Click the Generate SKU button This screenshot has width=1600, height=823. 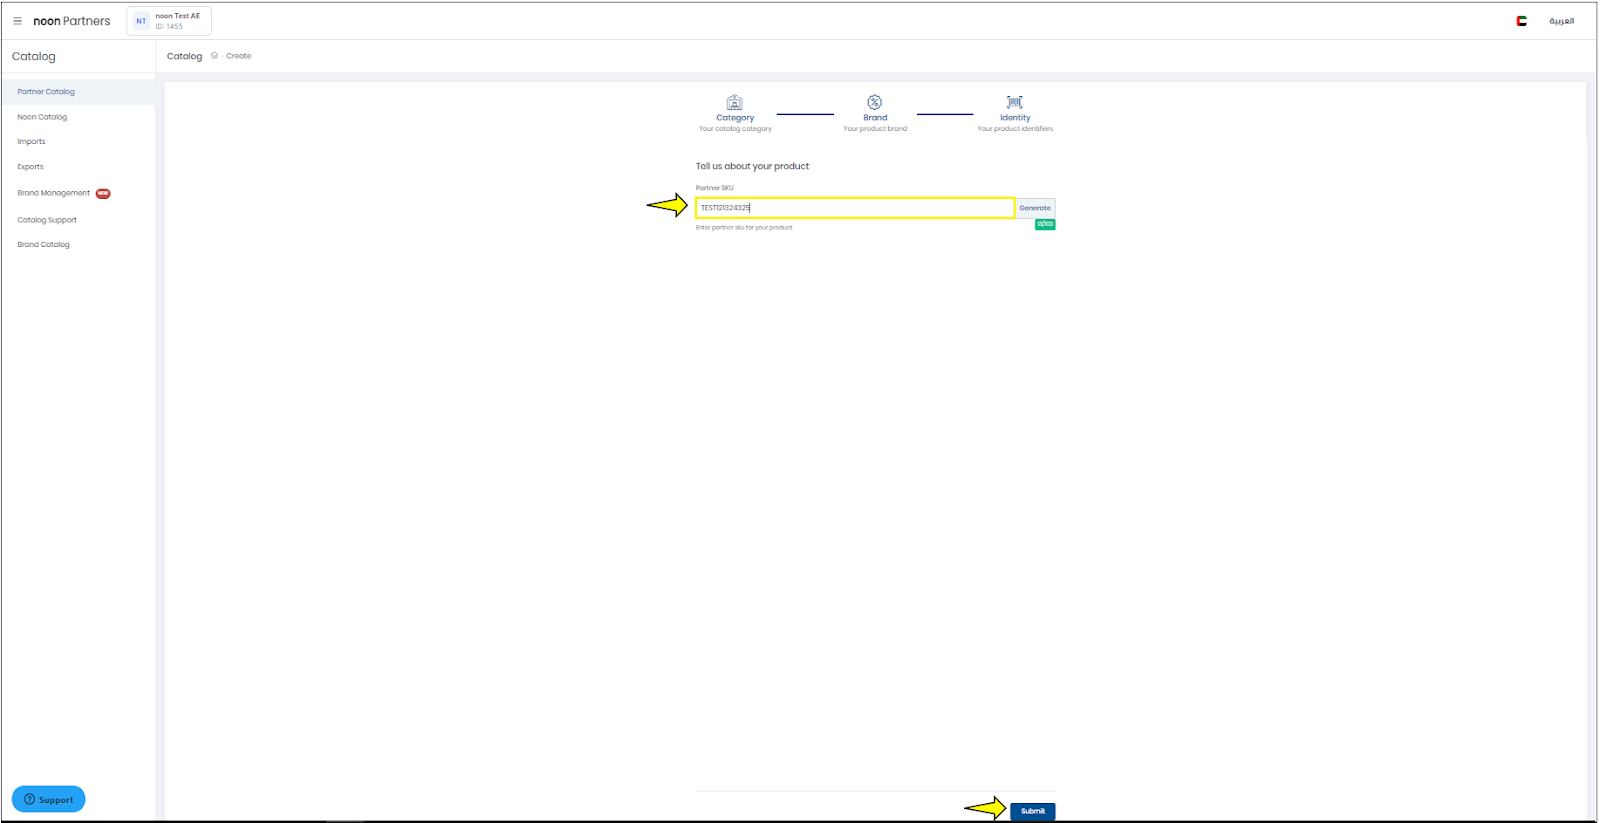(1035, 208)
